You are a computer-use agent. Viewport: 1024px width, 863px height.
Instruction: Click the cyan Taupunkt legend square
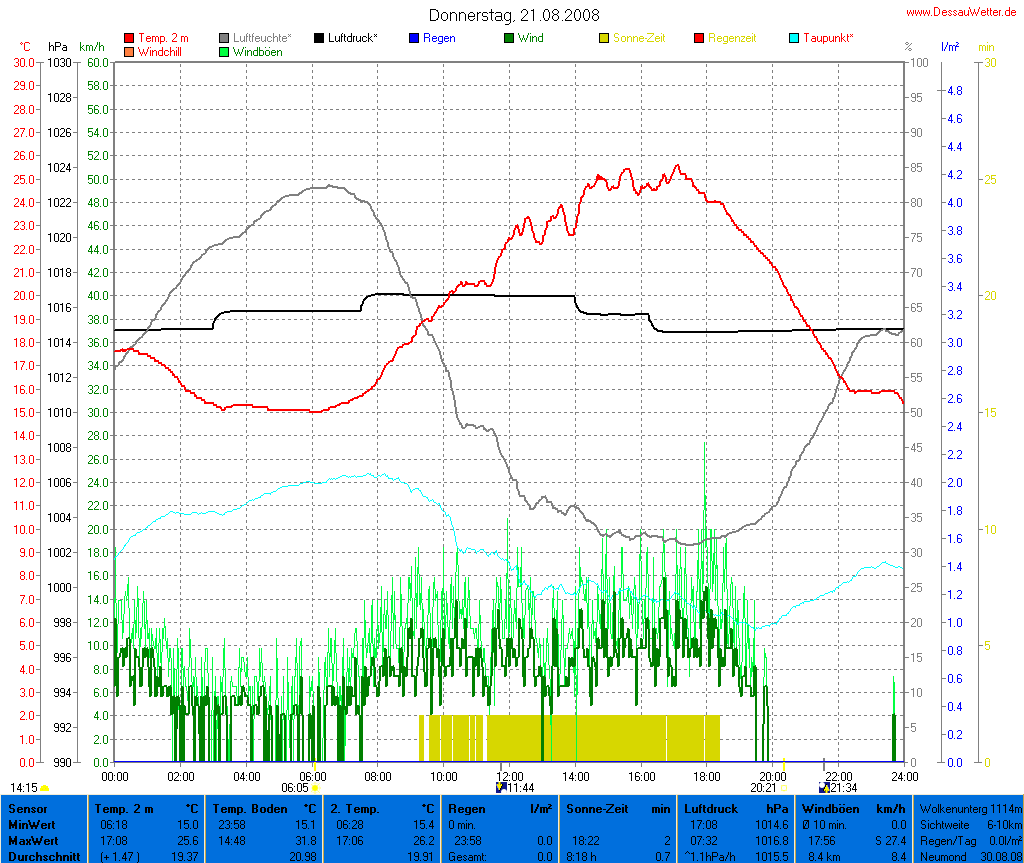tap(795, 38)
